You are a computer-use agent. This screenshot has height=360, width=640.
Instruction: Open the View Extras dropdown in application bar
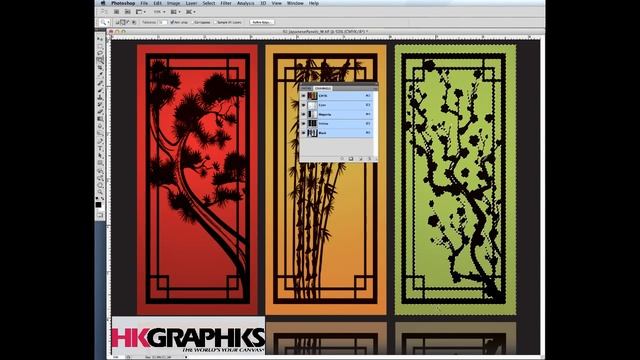(140, 12)
